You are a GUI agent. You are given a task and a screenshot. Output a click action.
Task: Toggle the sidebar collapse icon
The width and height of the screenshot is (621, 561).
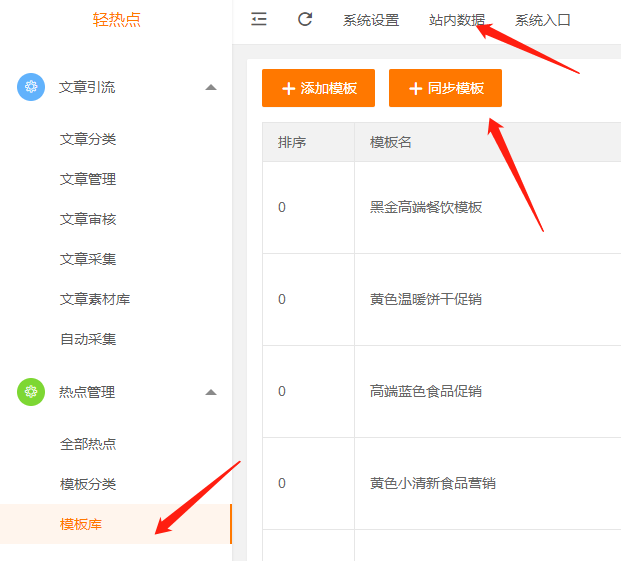(x=259, y=19)
